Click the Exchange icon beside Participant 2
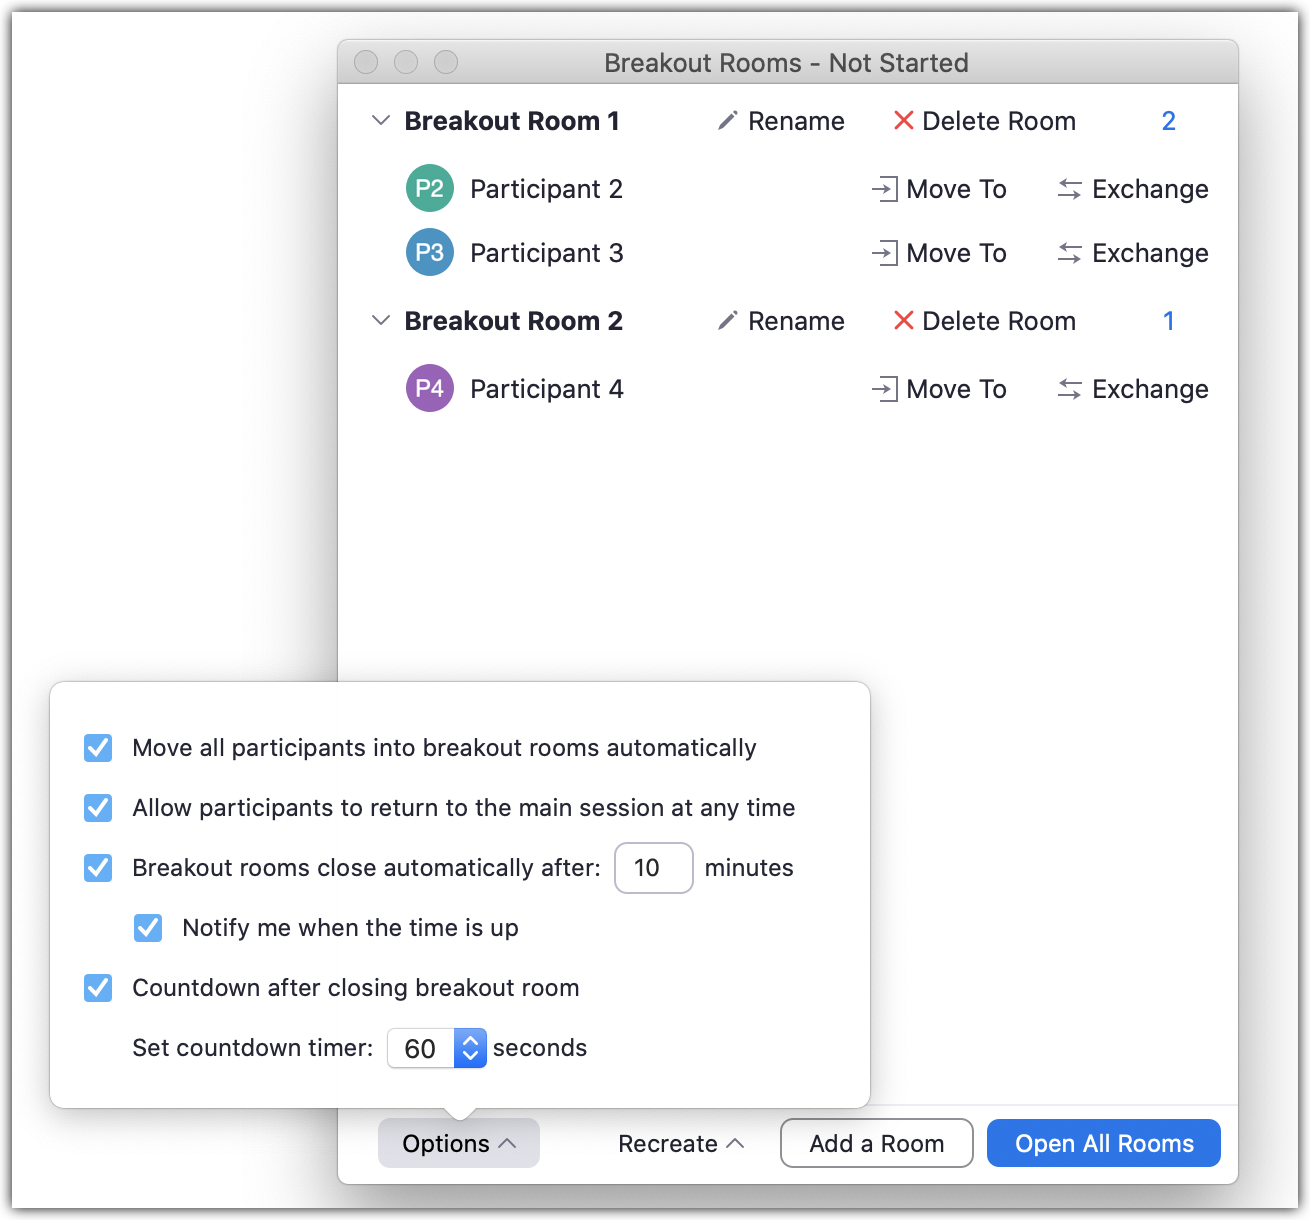 (x=1069, y=188)
